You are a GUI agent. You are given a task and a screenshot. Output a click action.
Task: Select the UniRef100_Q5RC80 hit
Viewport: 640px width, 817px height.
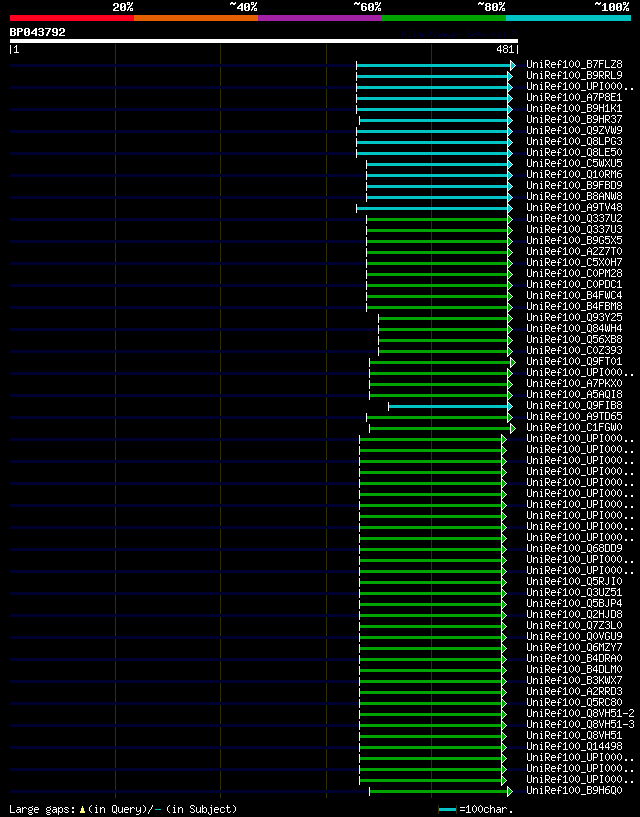point(574,702)
